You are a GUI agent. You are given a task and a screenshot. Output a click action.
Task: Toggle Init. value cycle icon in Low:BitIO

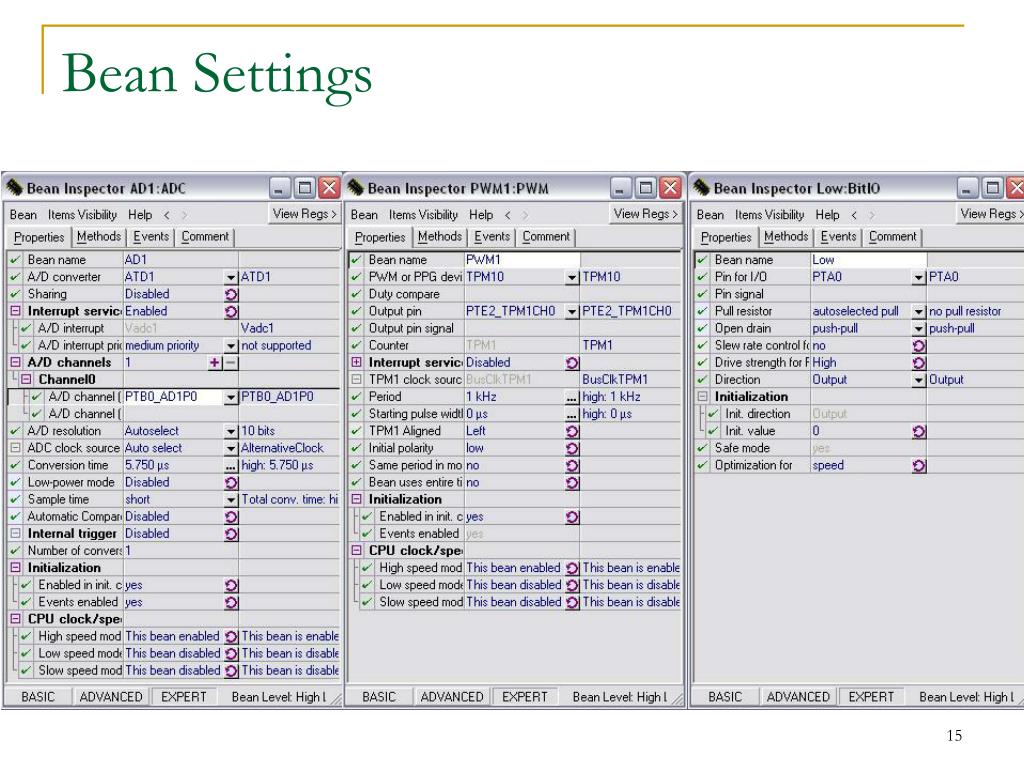[x=919, y=431]
